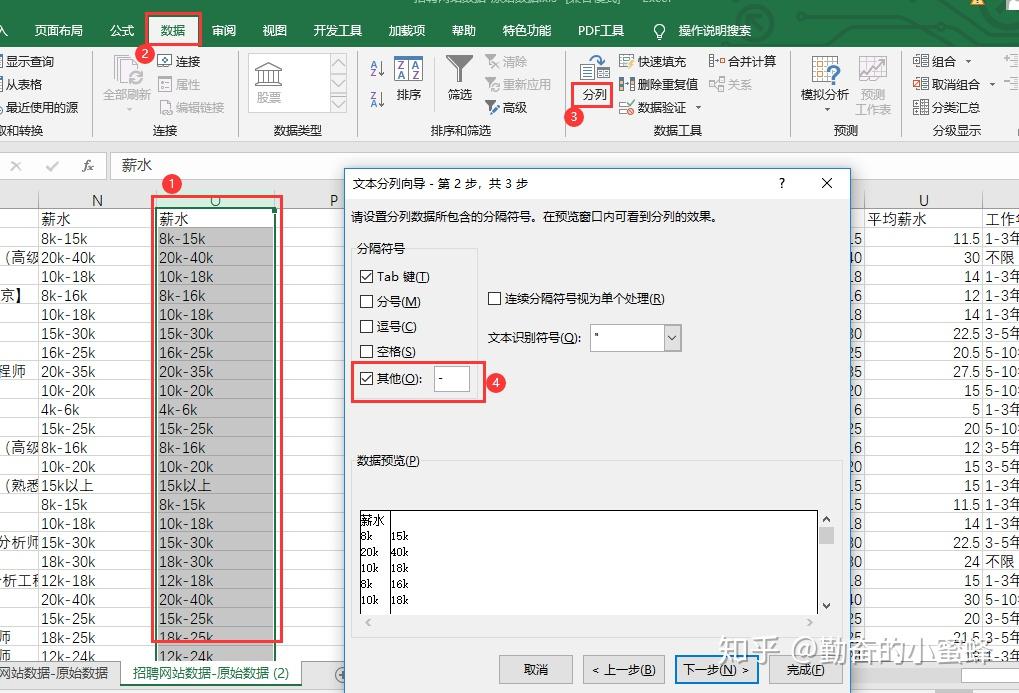Check 连续分隔符号视为单个处理 option
The height and width of the screenshot is (693, 1019).
494,299
